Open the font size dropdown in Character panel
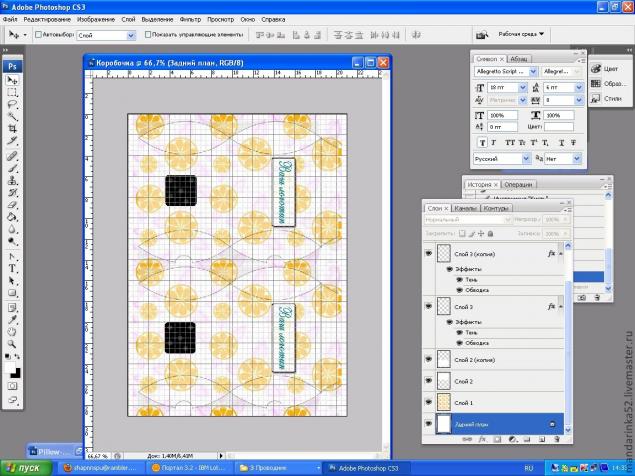Image resolution: width=635 pixels, height=476 pixels. [x=522, y=87]
